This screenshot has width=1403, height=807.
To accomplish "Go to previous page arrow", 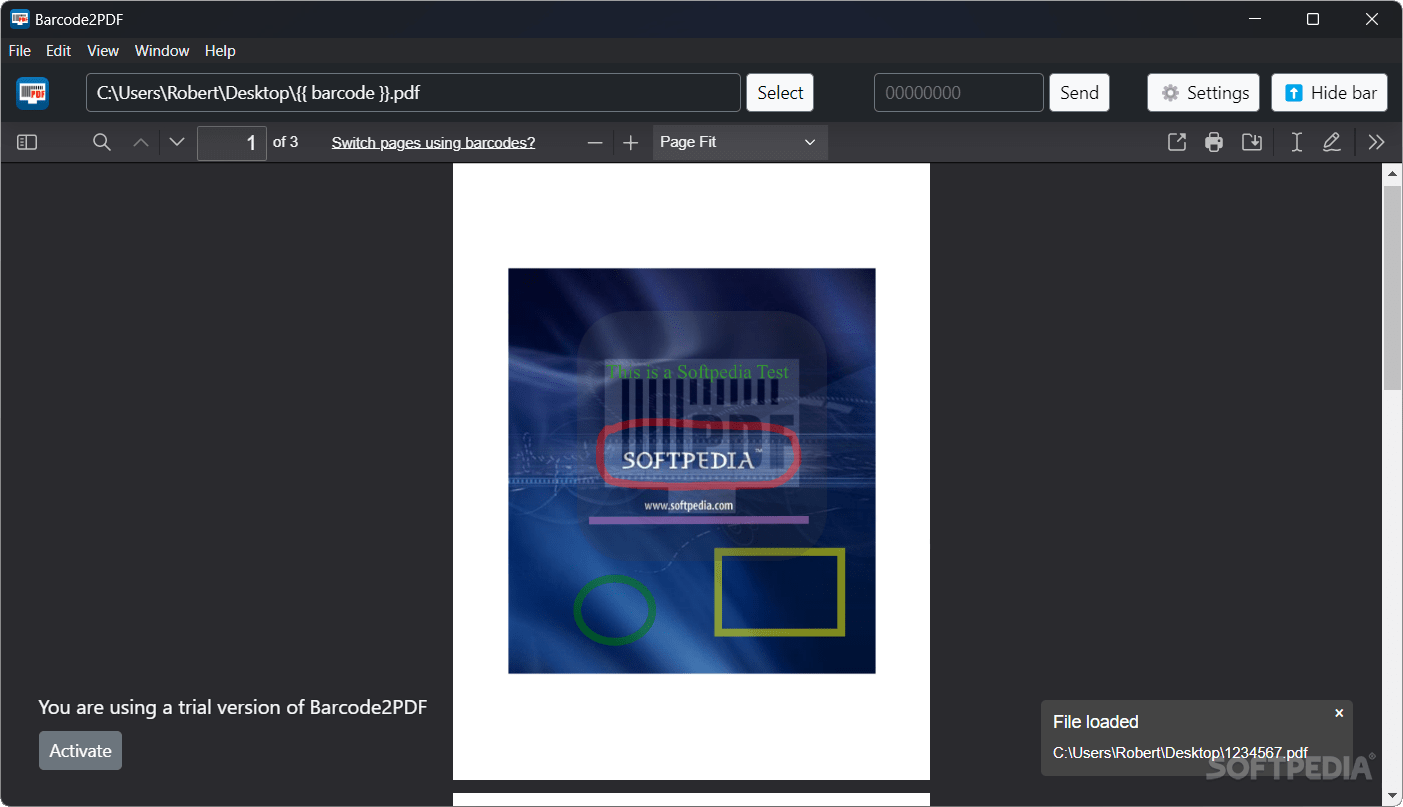I will tap(141, 143).
